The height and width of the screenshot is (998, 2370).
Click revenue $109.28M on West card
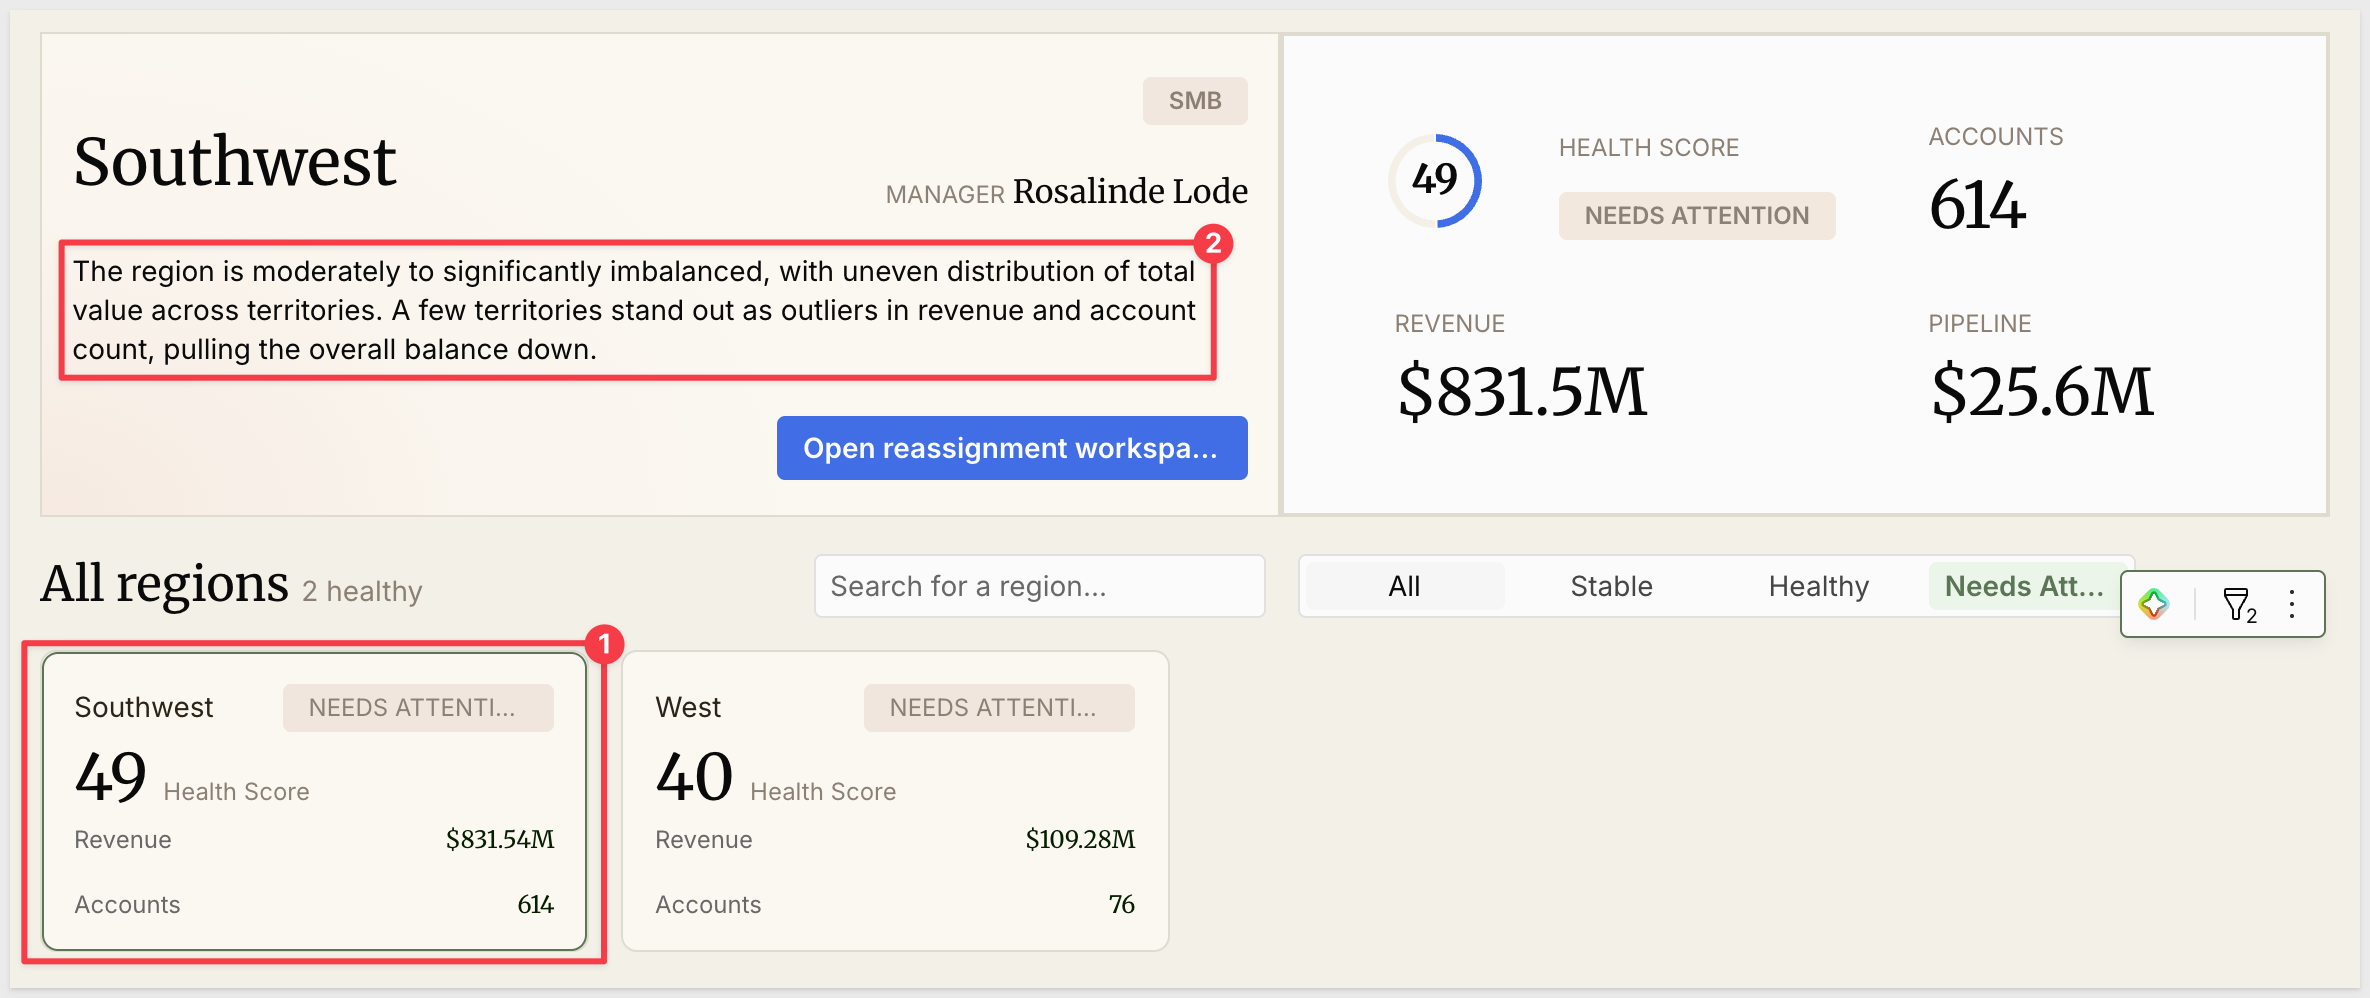(1080, 839)
